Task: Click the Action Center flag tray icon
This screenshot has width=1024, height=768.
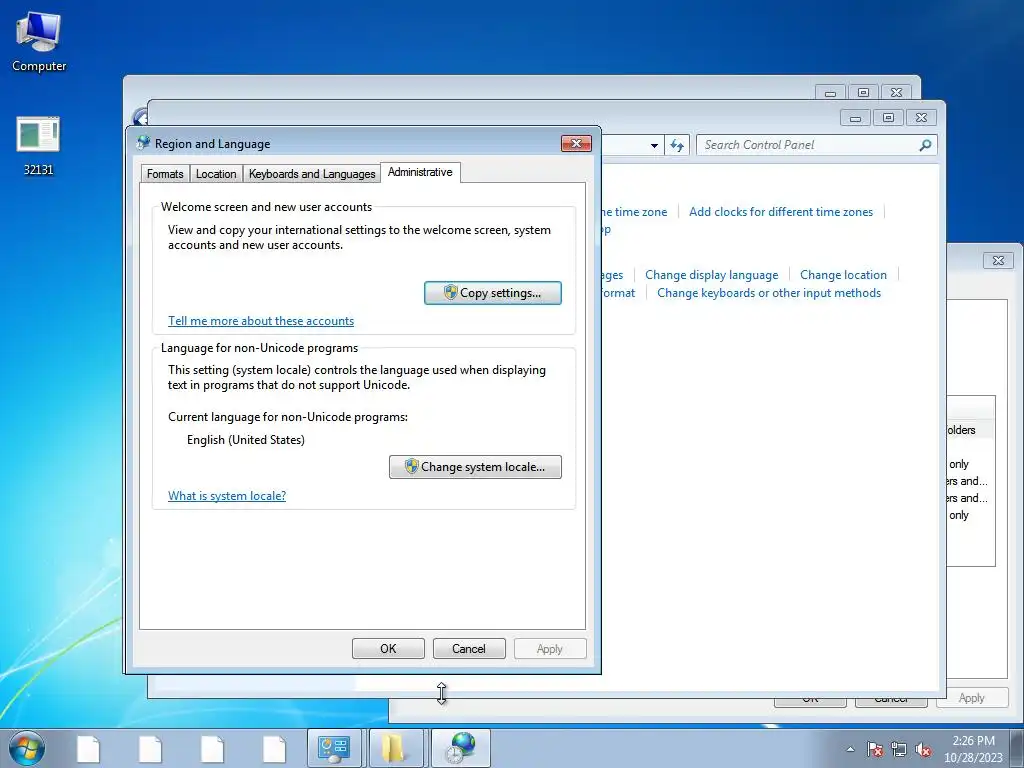Action: (x=874, y=749)
